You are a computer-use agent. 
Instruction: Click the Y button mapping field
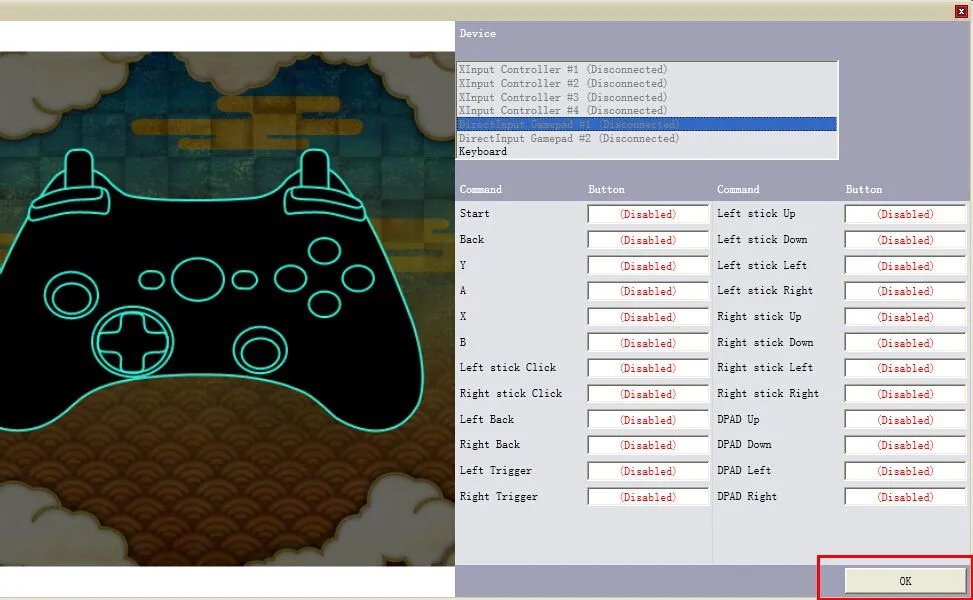(x=647, y=266)
